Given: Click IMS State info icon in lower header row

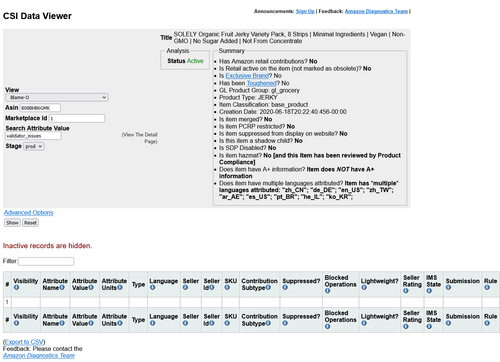Looking at the screenshot, I should coord(429,327).
